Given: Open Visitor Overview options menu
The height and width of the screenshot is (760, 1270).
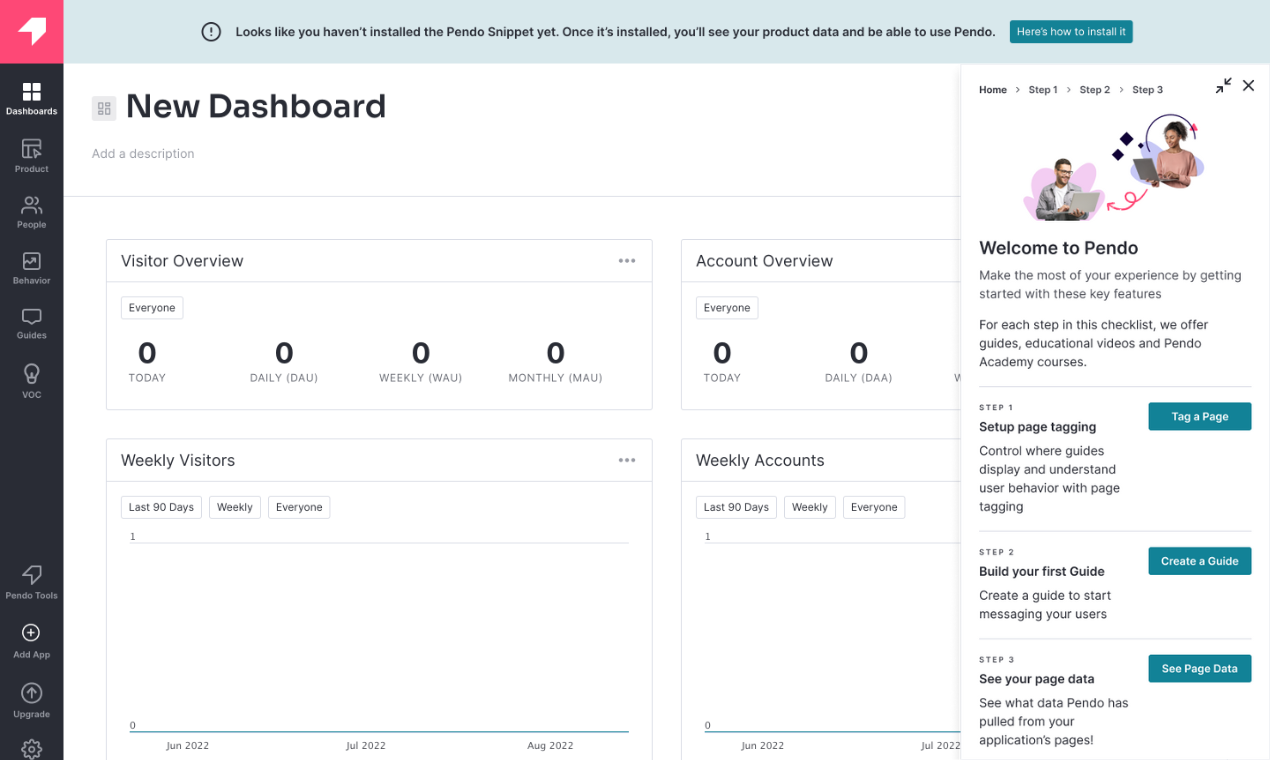Looking at the screenshot, I should [627, 261].
